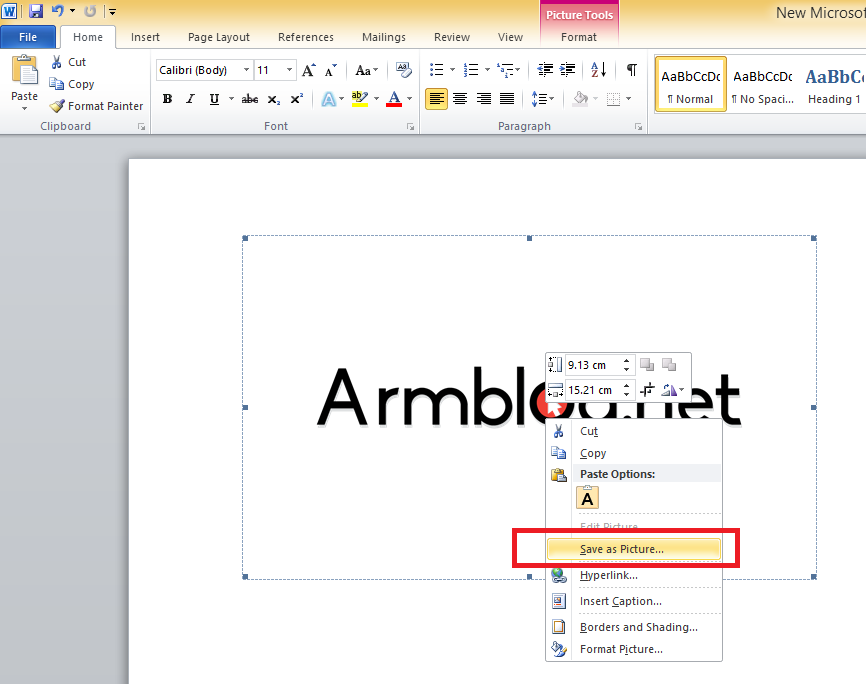Click the Shading paint bucket button
This screenshot has width=866, height=684.
pos(580,99)
